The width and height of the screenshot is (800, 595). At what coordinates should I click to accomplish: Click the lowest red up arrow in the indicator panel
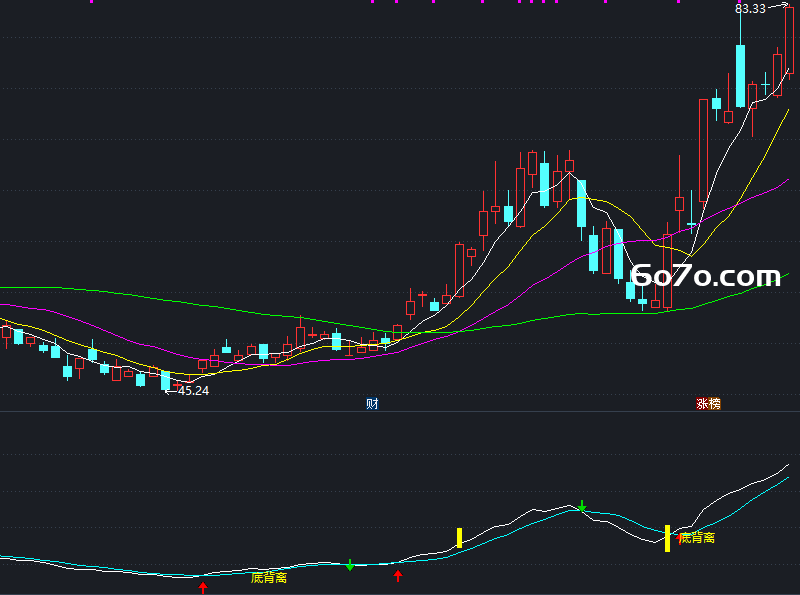click(x=203, y=587)
